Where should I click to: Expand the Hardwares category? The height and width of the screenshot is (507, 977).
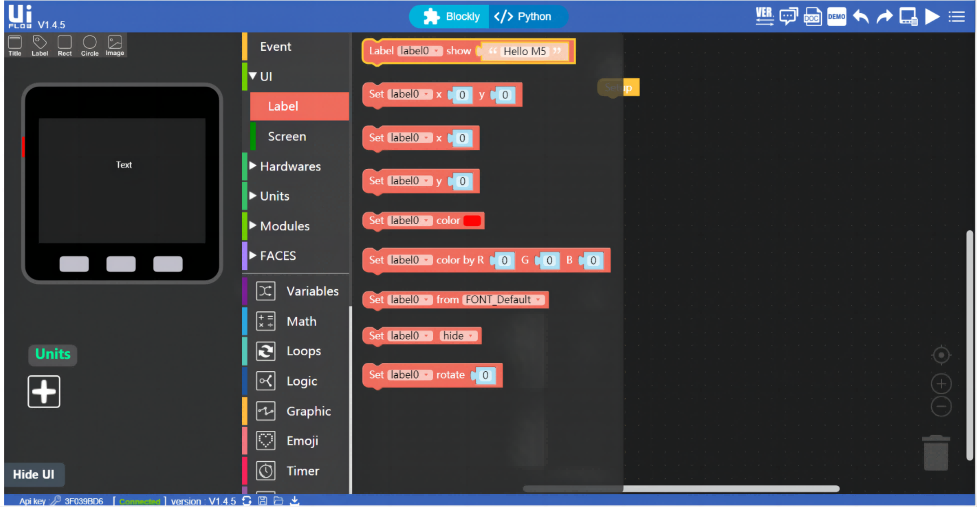(x=253, y=166)
